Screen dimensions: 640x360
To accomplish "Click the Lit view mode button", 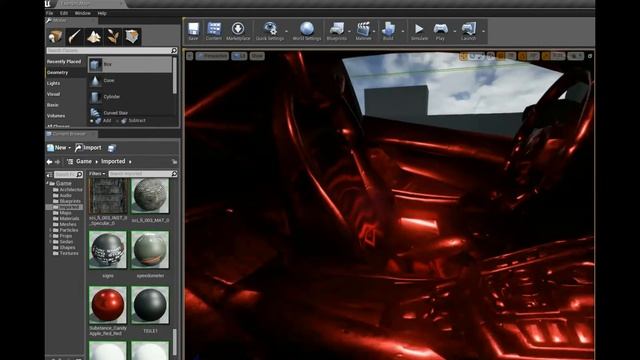I will (239, 56).
